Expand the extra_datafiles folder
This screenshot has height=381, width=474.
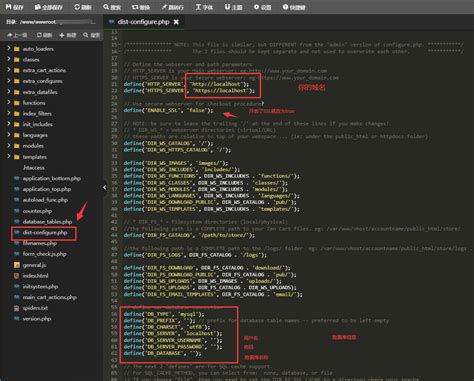point(8,92)
